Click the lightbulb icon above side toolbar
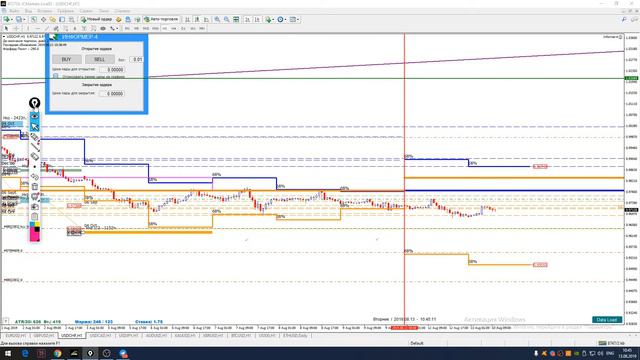The image size is (640, 360). pos(34,103)
